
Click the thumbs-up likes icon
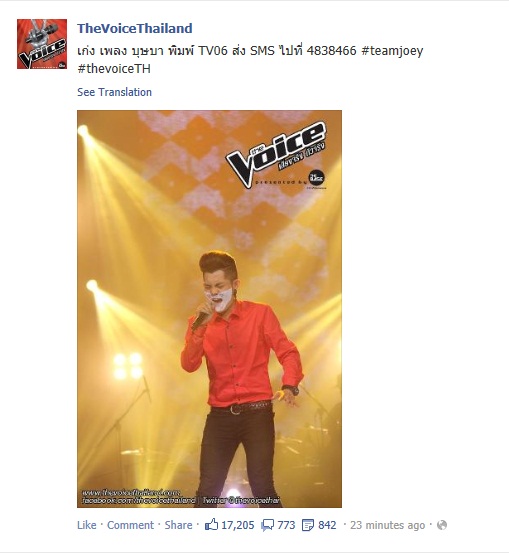coord(211,524)
